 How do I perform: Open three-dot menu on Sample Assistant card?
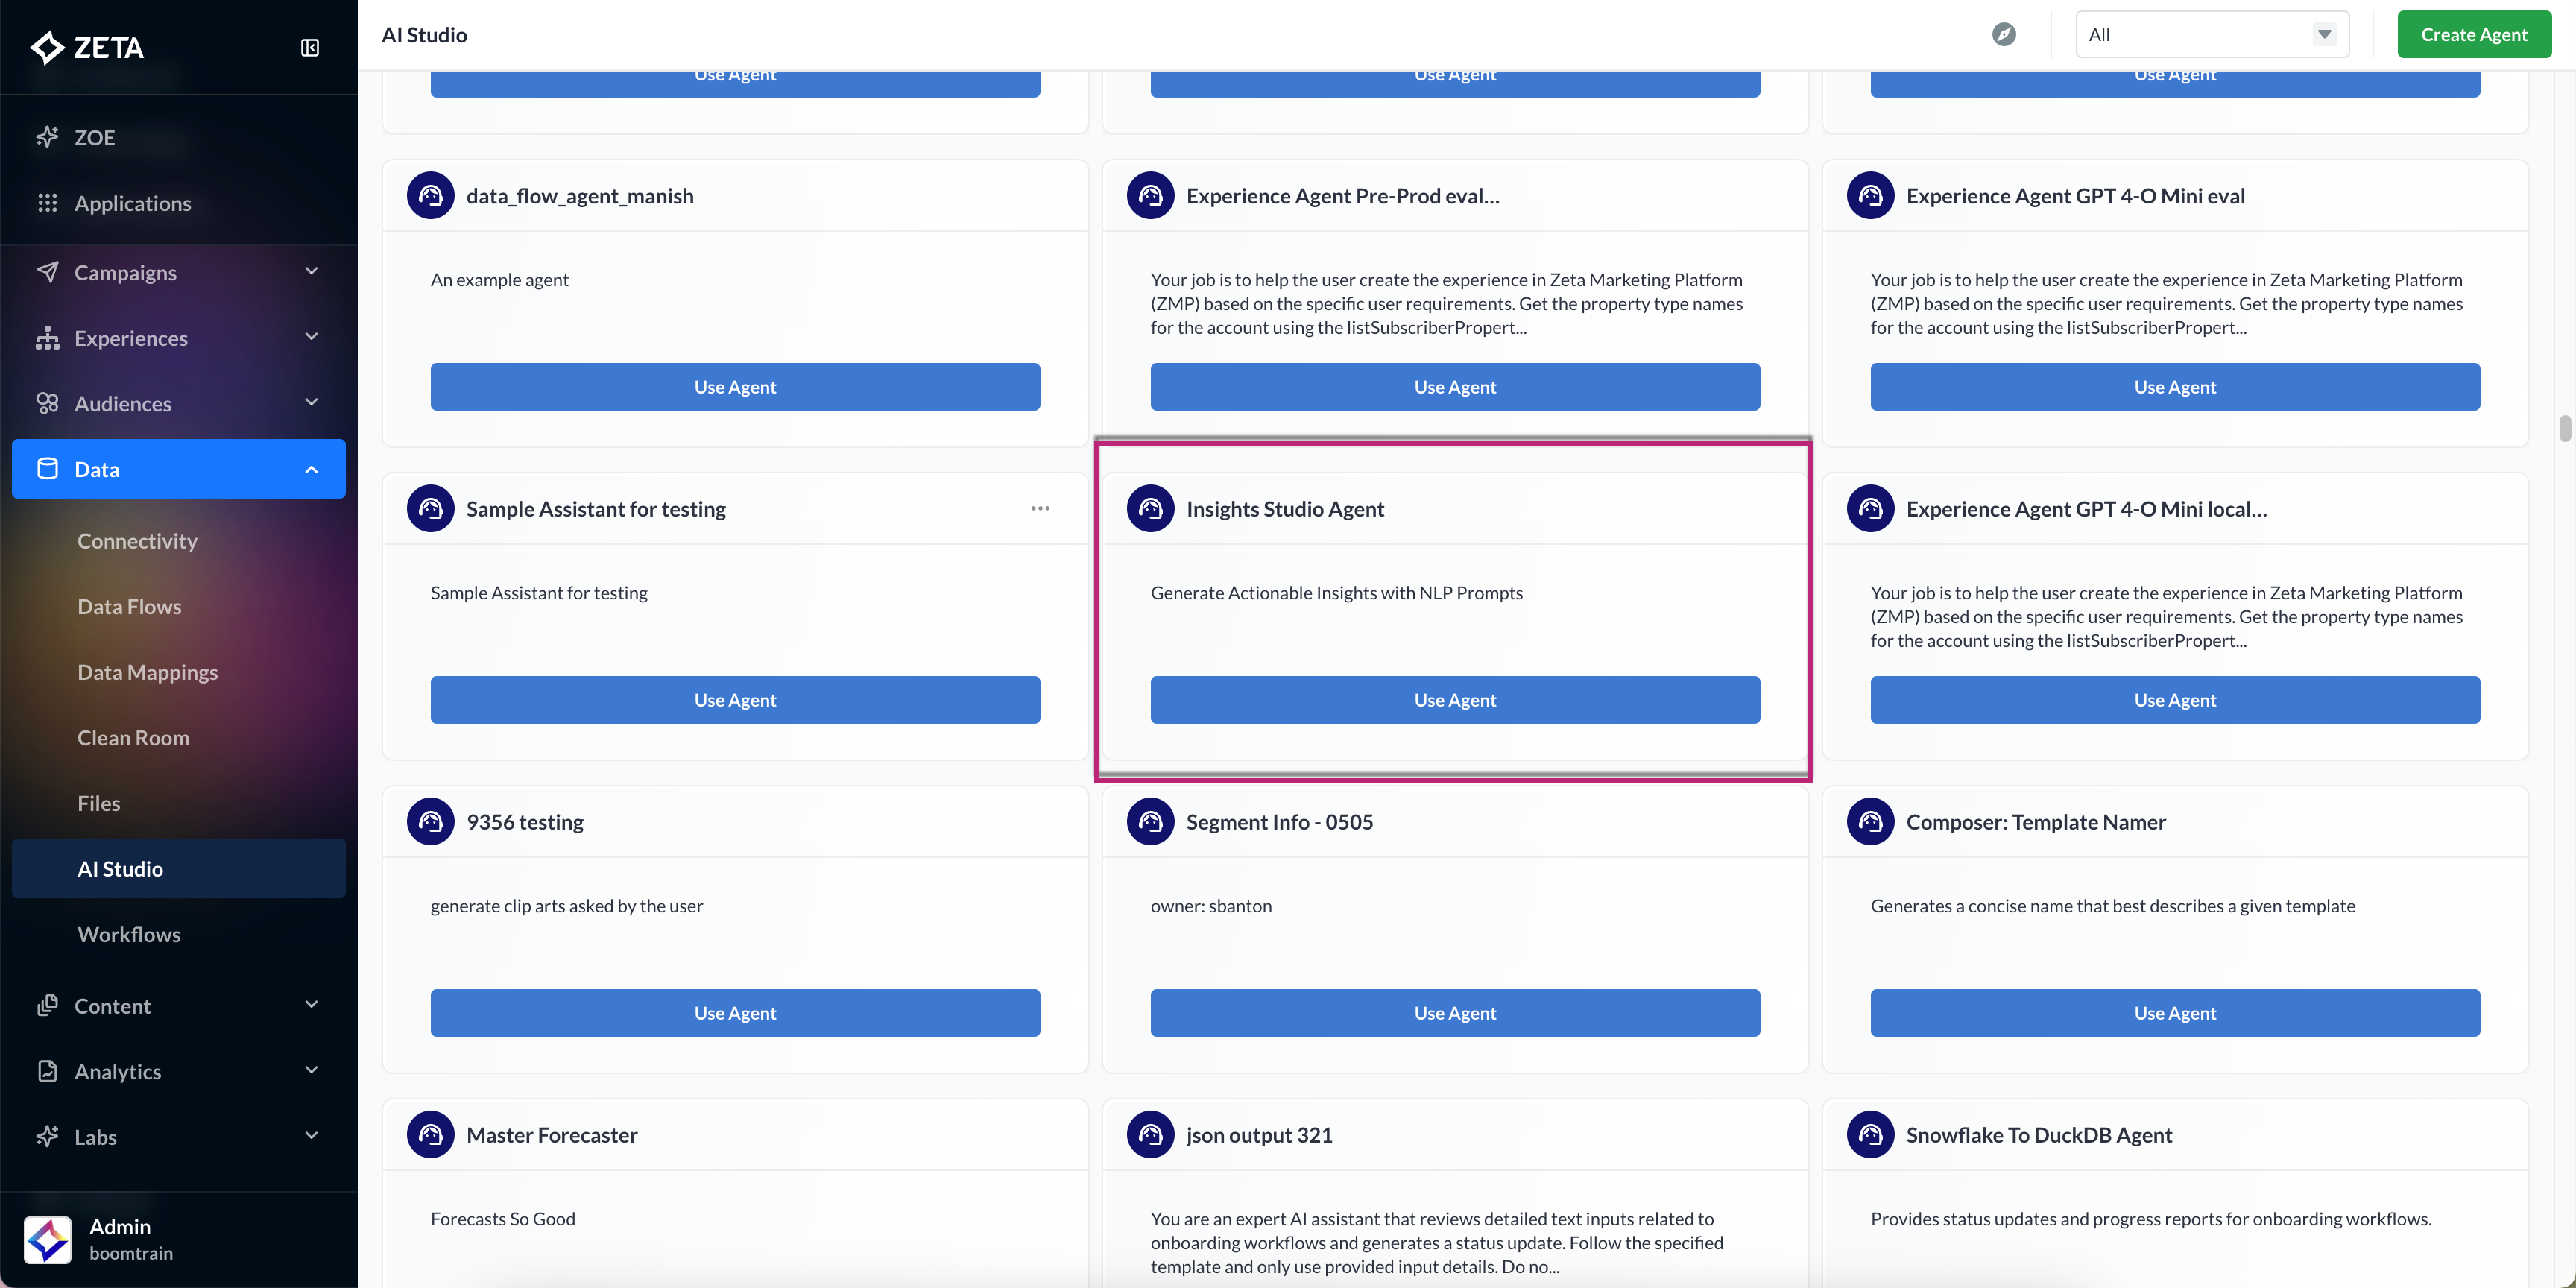point(1040,508)
